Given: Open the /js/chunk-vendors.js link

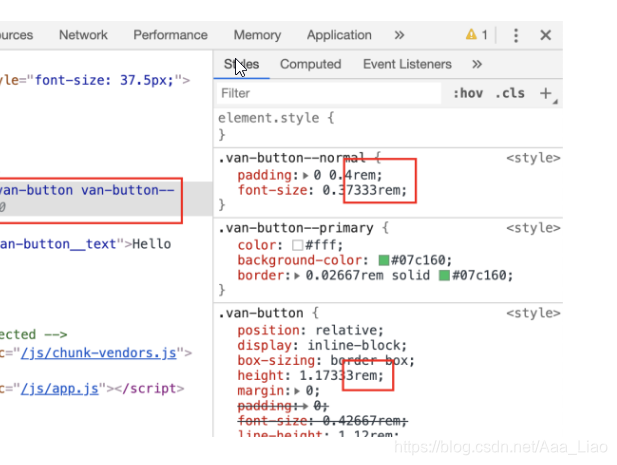Looking at the screenshot, I should pos(98,353).
